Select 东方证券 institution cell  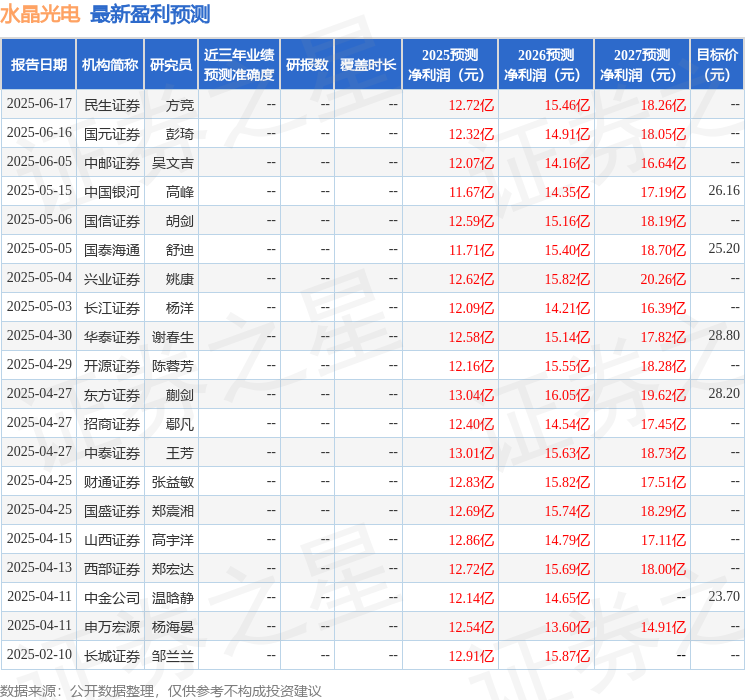tap(112, 395)
